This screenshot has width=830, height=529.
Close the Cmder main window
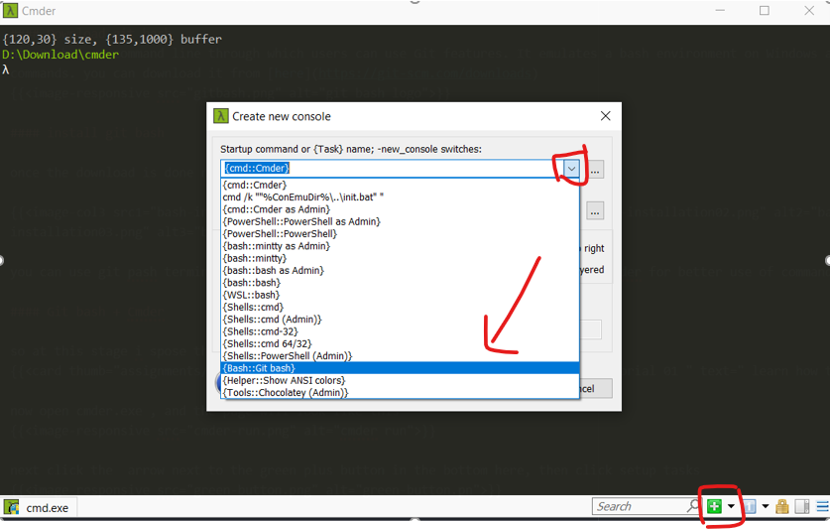pos(809,11)
